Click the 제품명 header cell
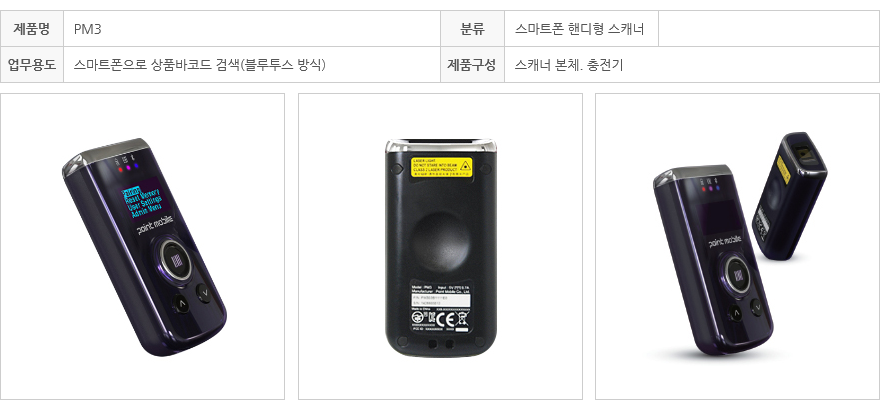The height and width of the screenshot is (410, 880). [x=32, y=29]
